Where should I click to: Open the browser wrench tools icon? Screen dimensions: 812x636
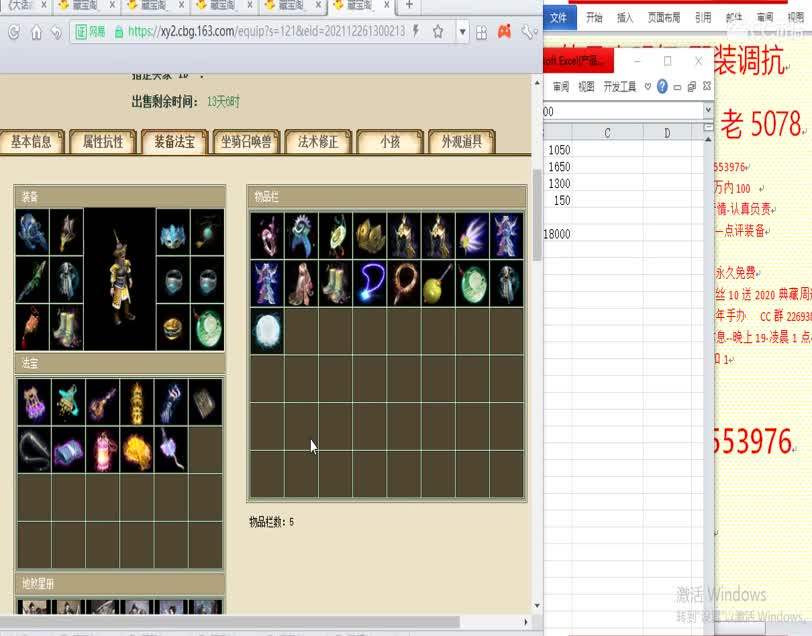coord(527,32)
